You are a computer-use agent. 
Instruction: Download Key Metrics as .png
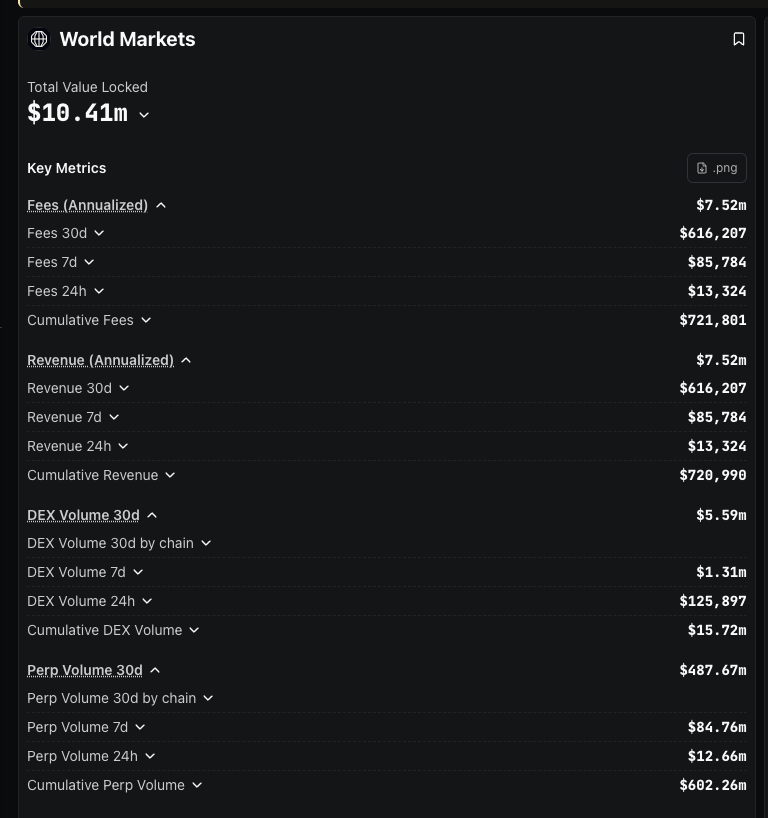(x=716, y=168)
